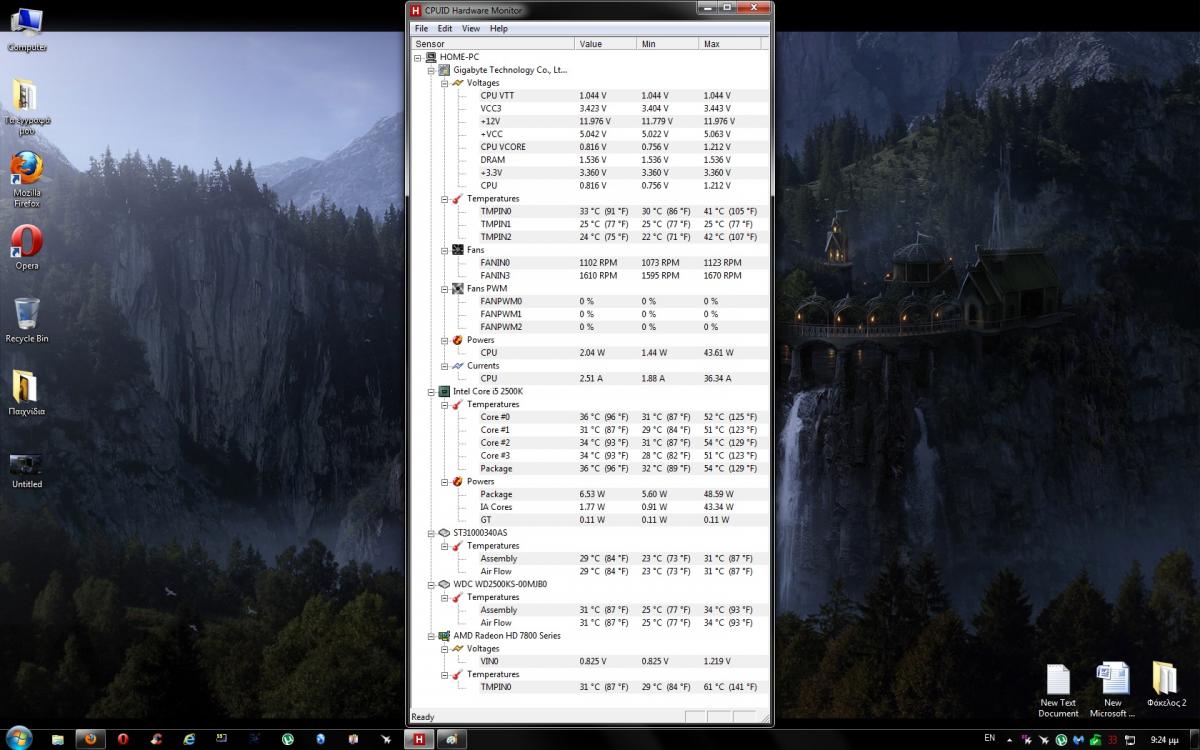Select the Untitled desktop icon
Viewport: 1200px width, 750px height.
coord(27,470)
